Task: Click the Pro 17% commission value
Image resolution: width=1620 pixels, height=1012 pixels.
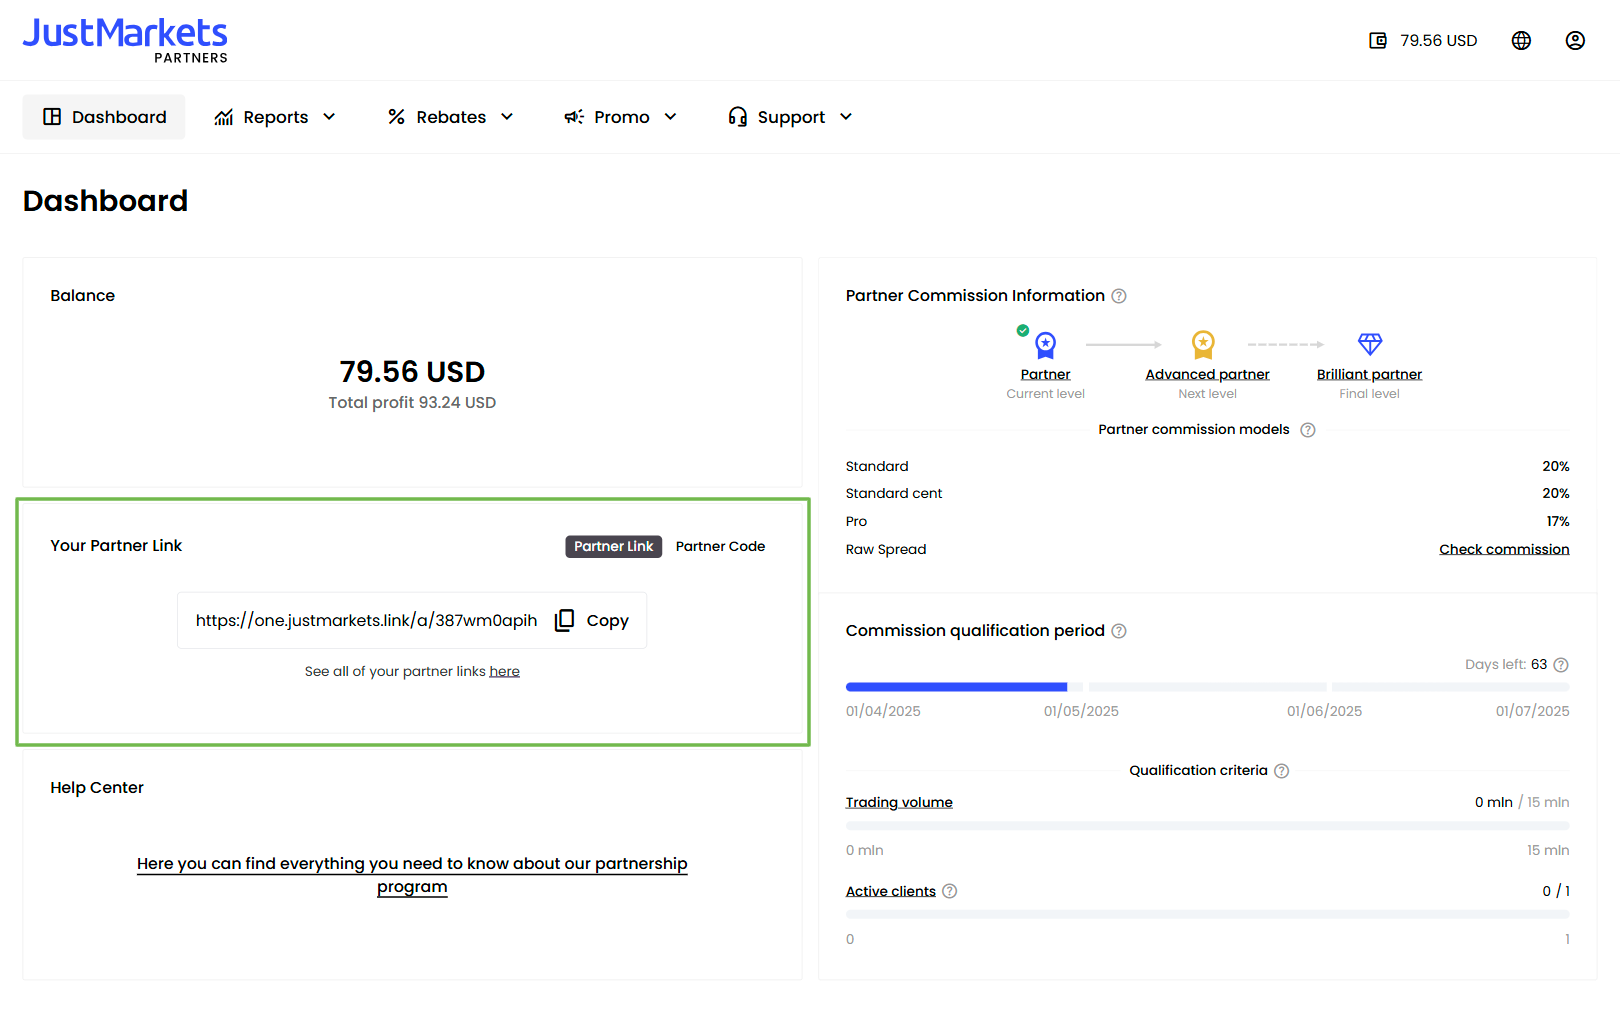Action: pyautogui.click(x=1558, y=522)
